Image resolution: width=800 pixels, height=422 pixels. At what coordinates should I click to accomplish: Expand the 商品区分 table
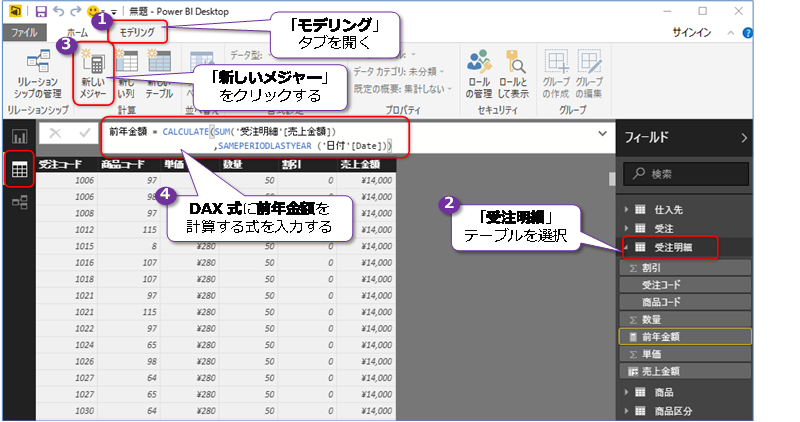click(x=627, y=411)
